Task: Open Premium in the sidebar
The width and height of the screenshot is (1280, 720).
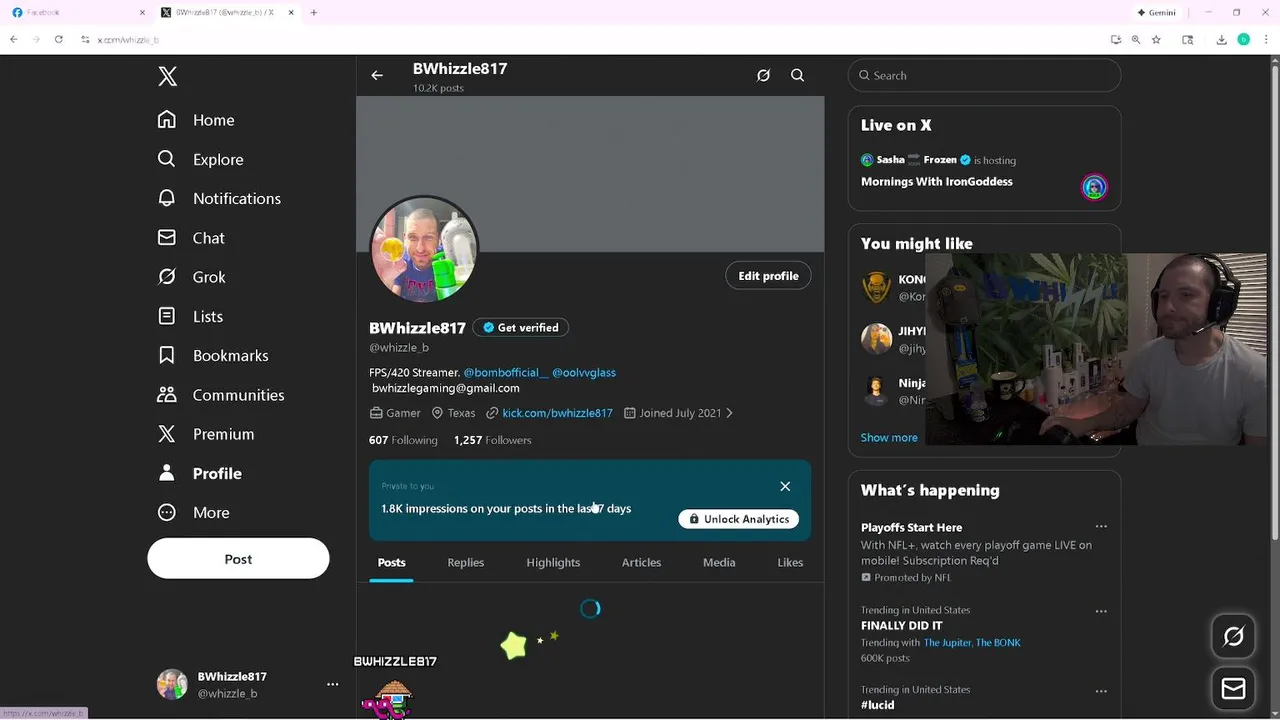Action: (205, 434)
